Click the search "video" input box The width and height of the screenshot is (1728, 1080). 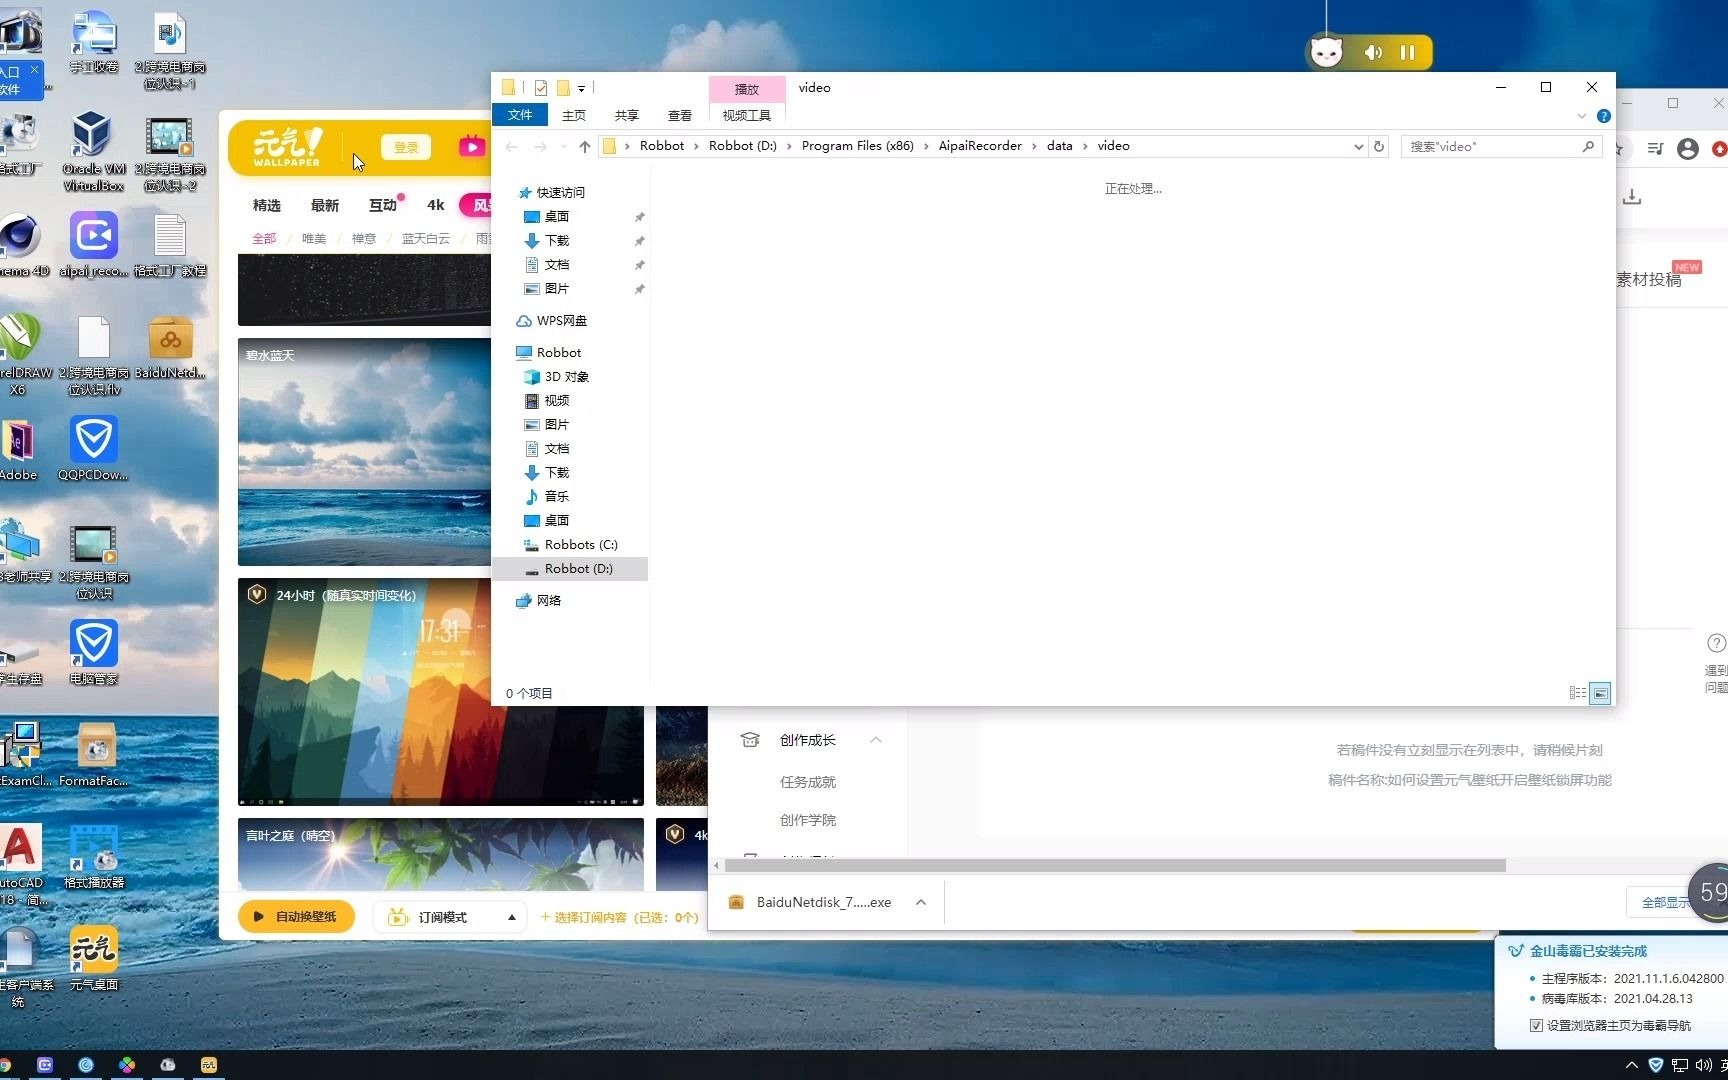point(1492,146)
